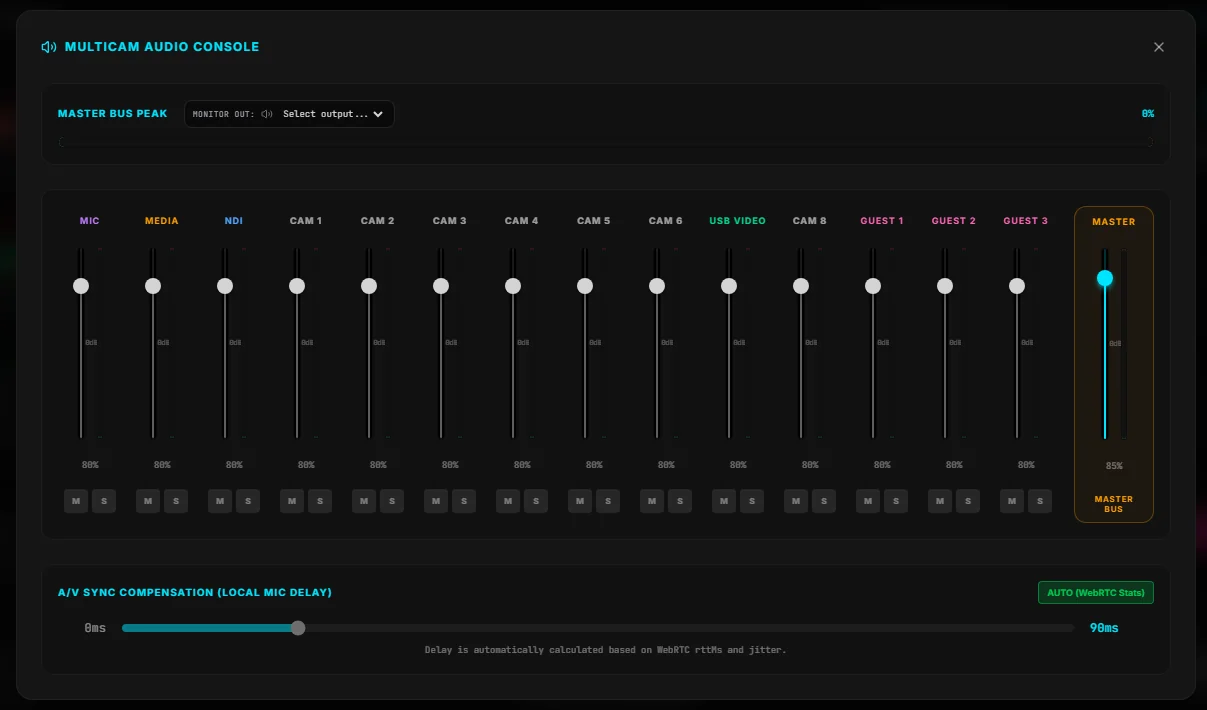
Task: Click the MASTER BUS label text
Action: click(x=1114, y=504)
